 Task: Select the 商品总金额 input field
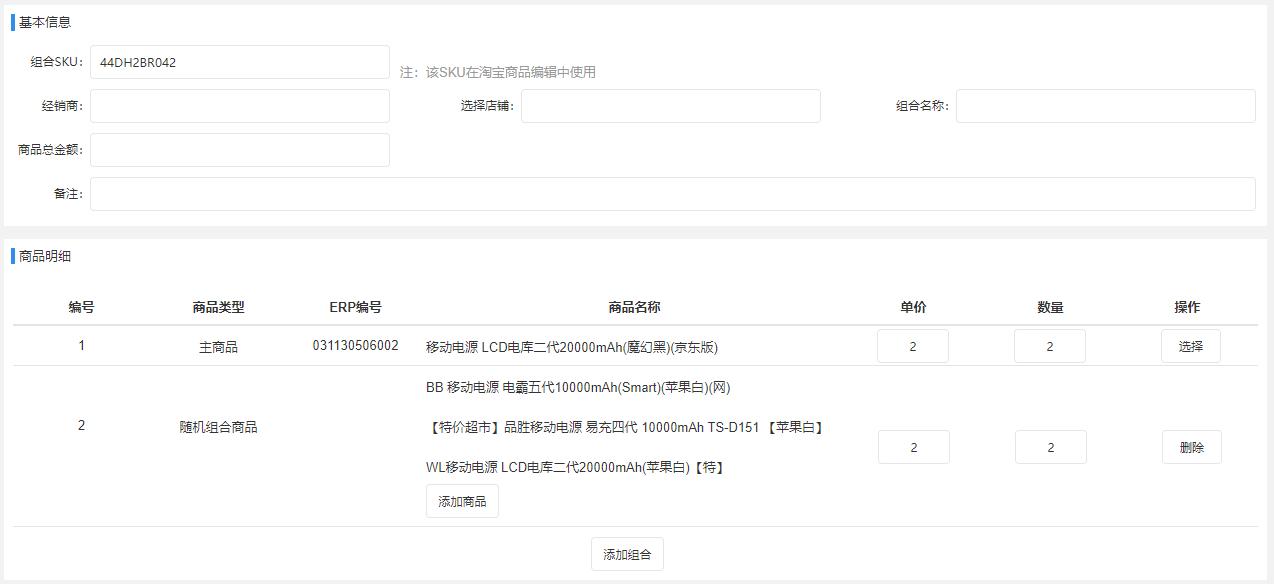tap(239, 150)
